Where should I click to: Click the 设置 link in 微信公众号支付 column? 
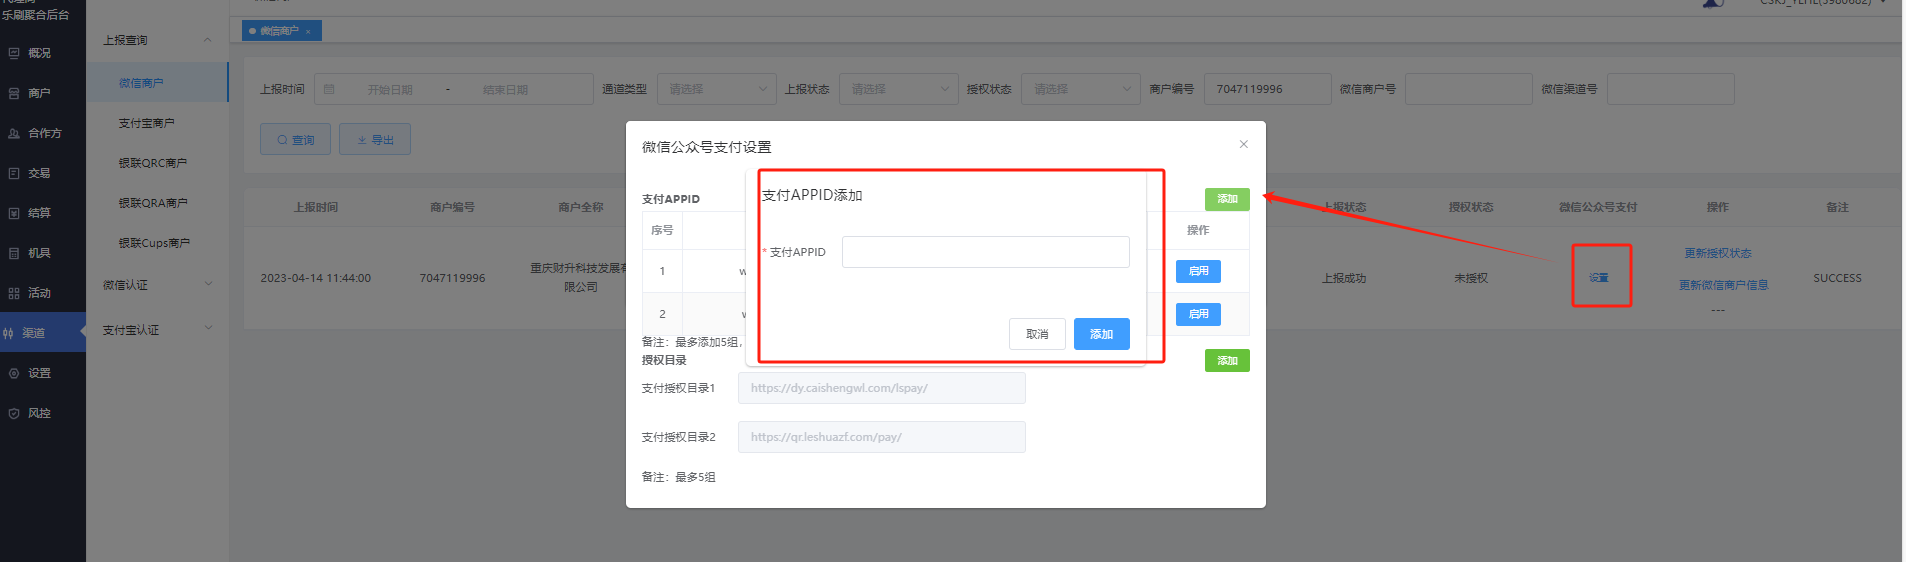(1599, 278)
